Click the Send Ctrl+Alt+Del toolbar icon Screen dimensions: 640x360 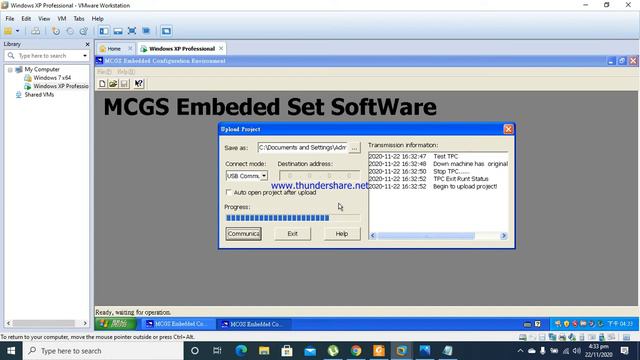click(36, 31)
